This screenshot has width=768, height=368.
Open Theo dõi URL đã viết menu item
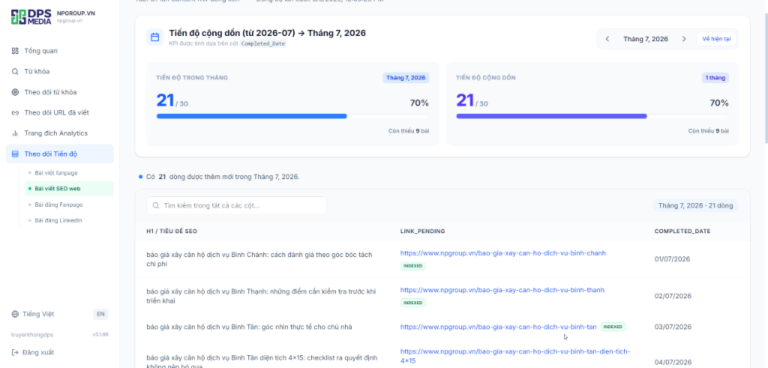click(60, 113)
